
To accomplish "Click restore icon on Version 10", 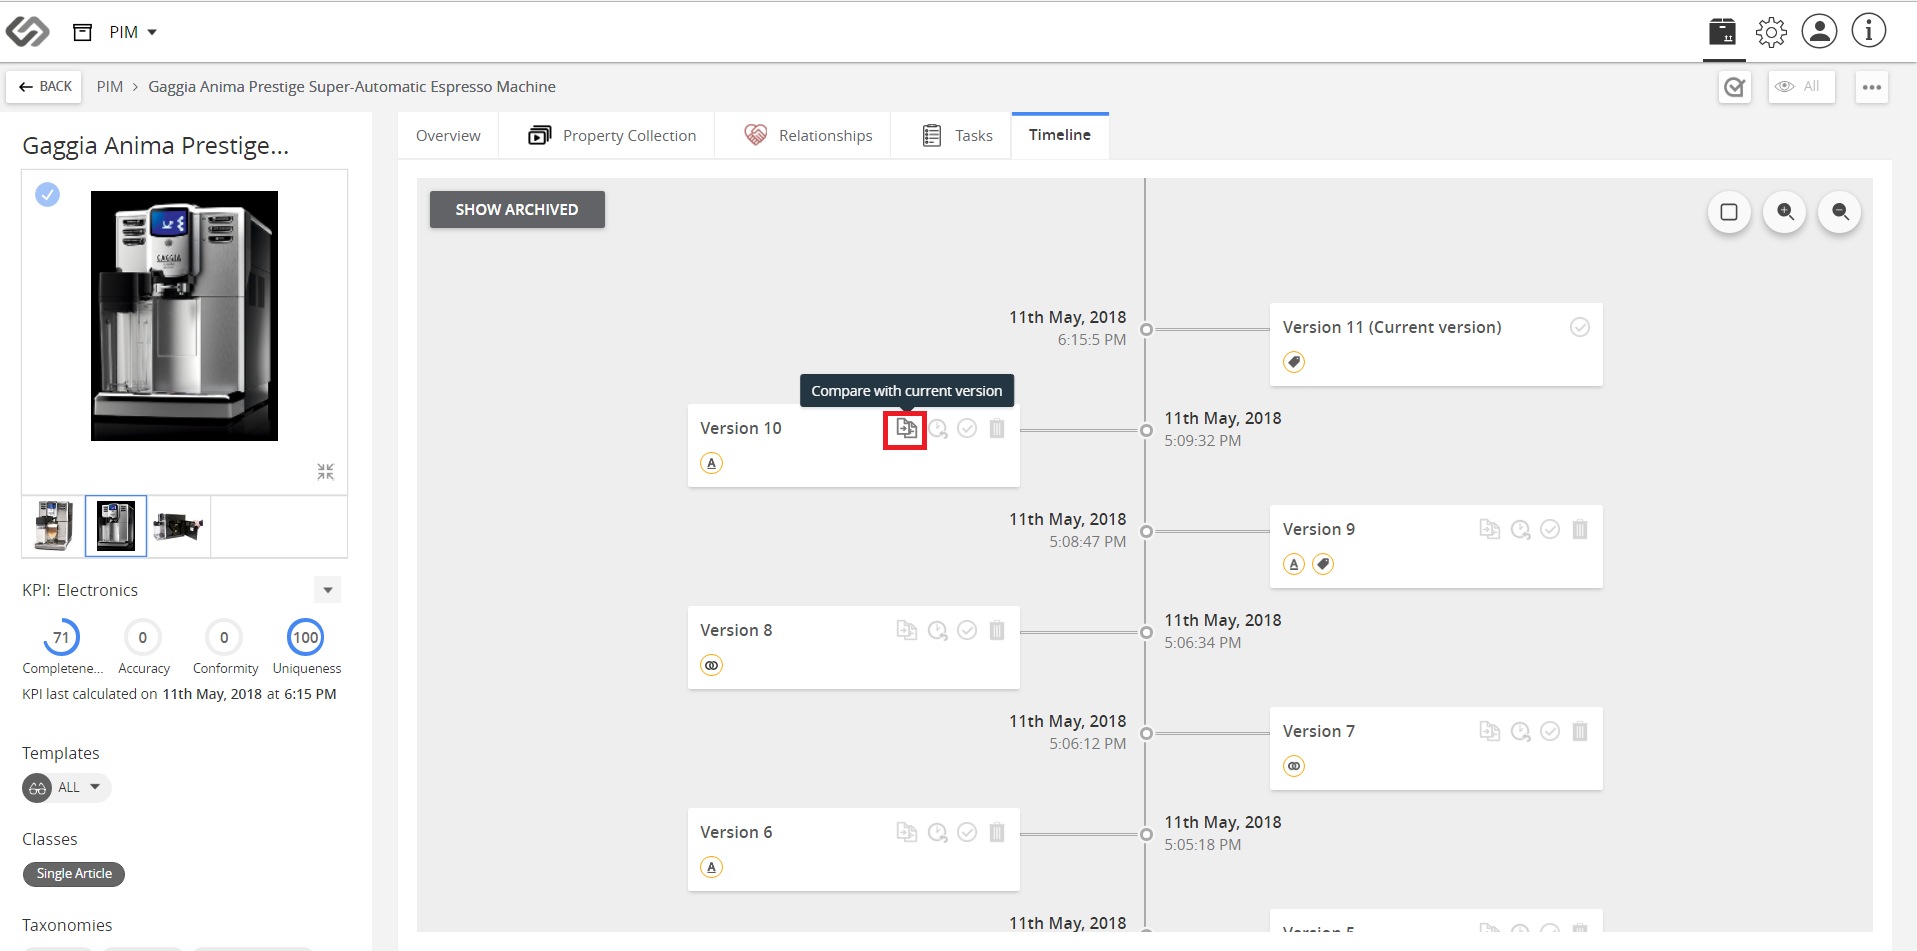I will pos(937,429).
